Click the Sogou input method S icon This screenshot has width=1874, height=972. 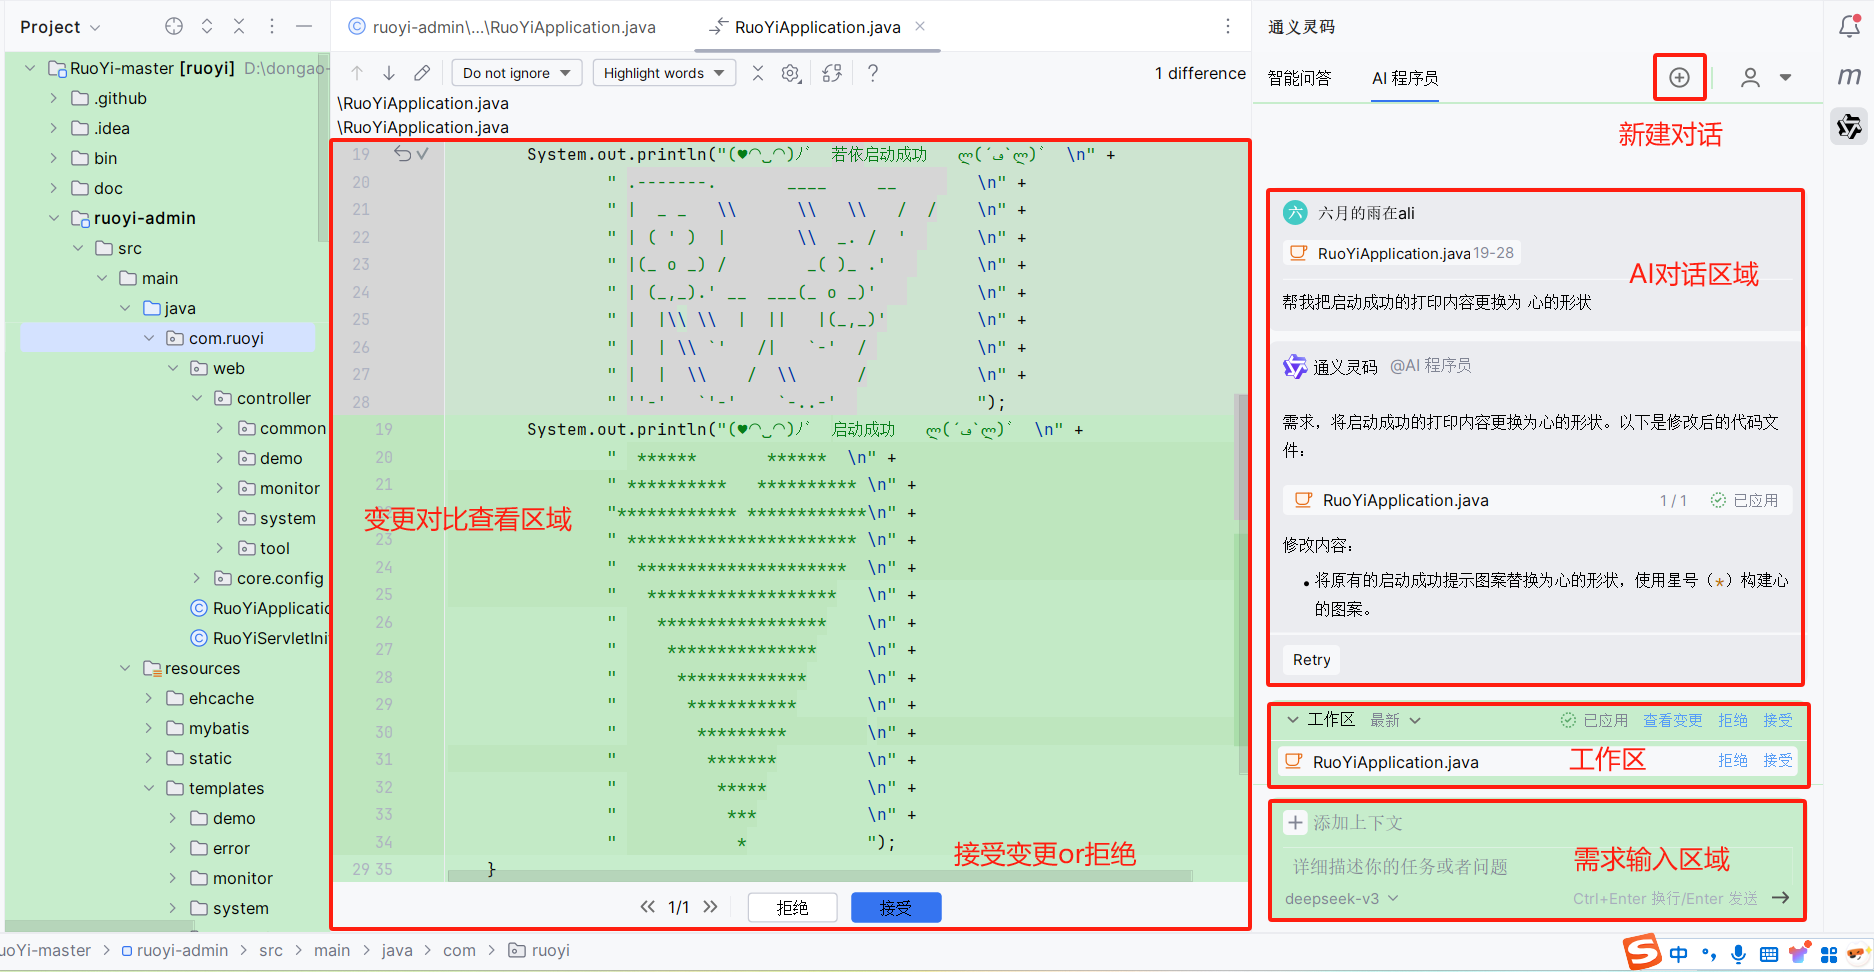(x=1641, y=951)
